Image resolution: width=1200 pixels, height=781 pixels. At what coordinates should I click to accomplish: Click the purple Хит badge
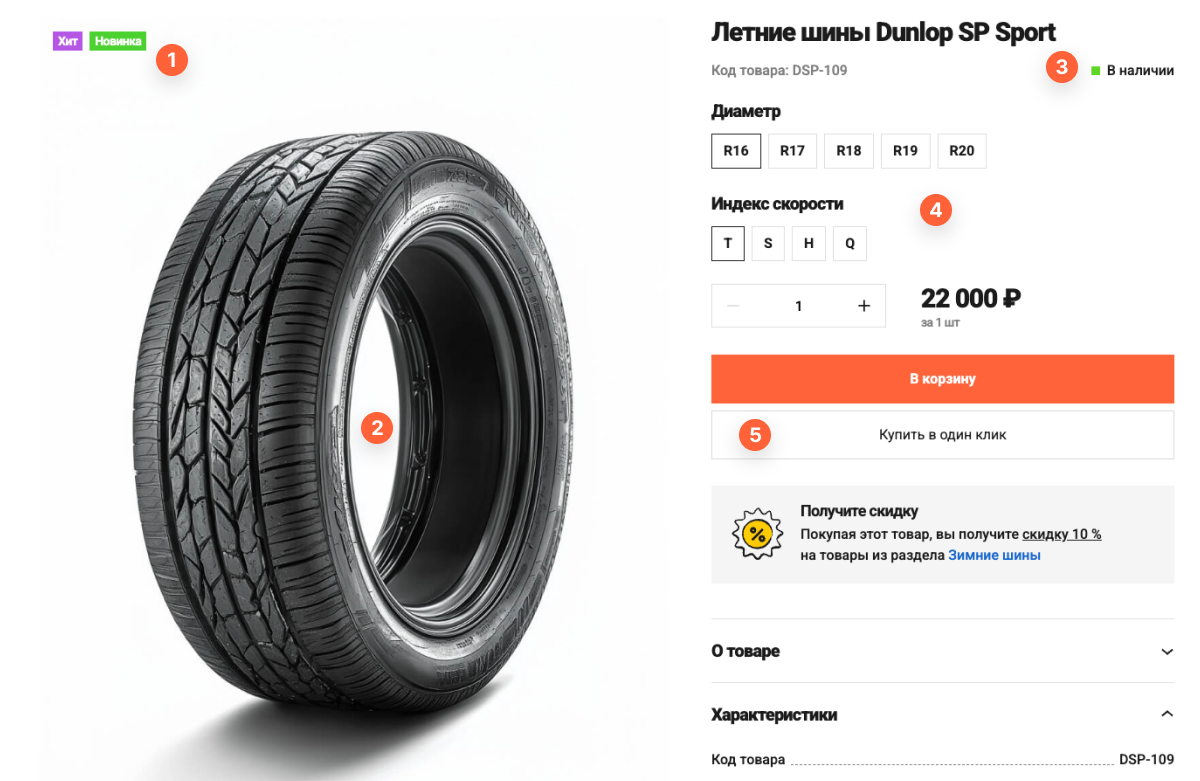[68, 41]
